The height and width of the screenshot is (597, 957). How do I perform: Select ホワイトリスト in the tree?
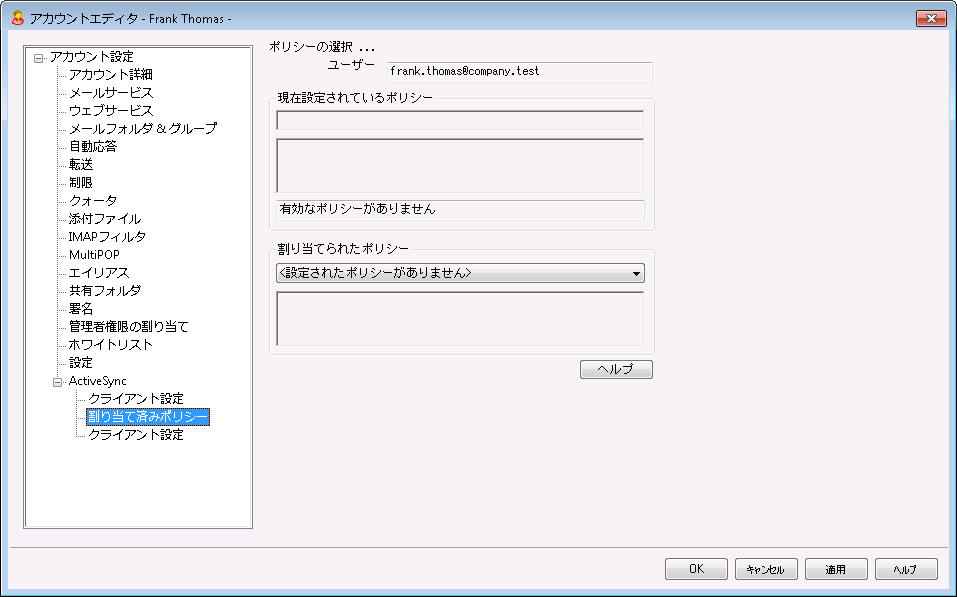pos(110,345)
